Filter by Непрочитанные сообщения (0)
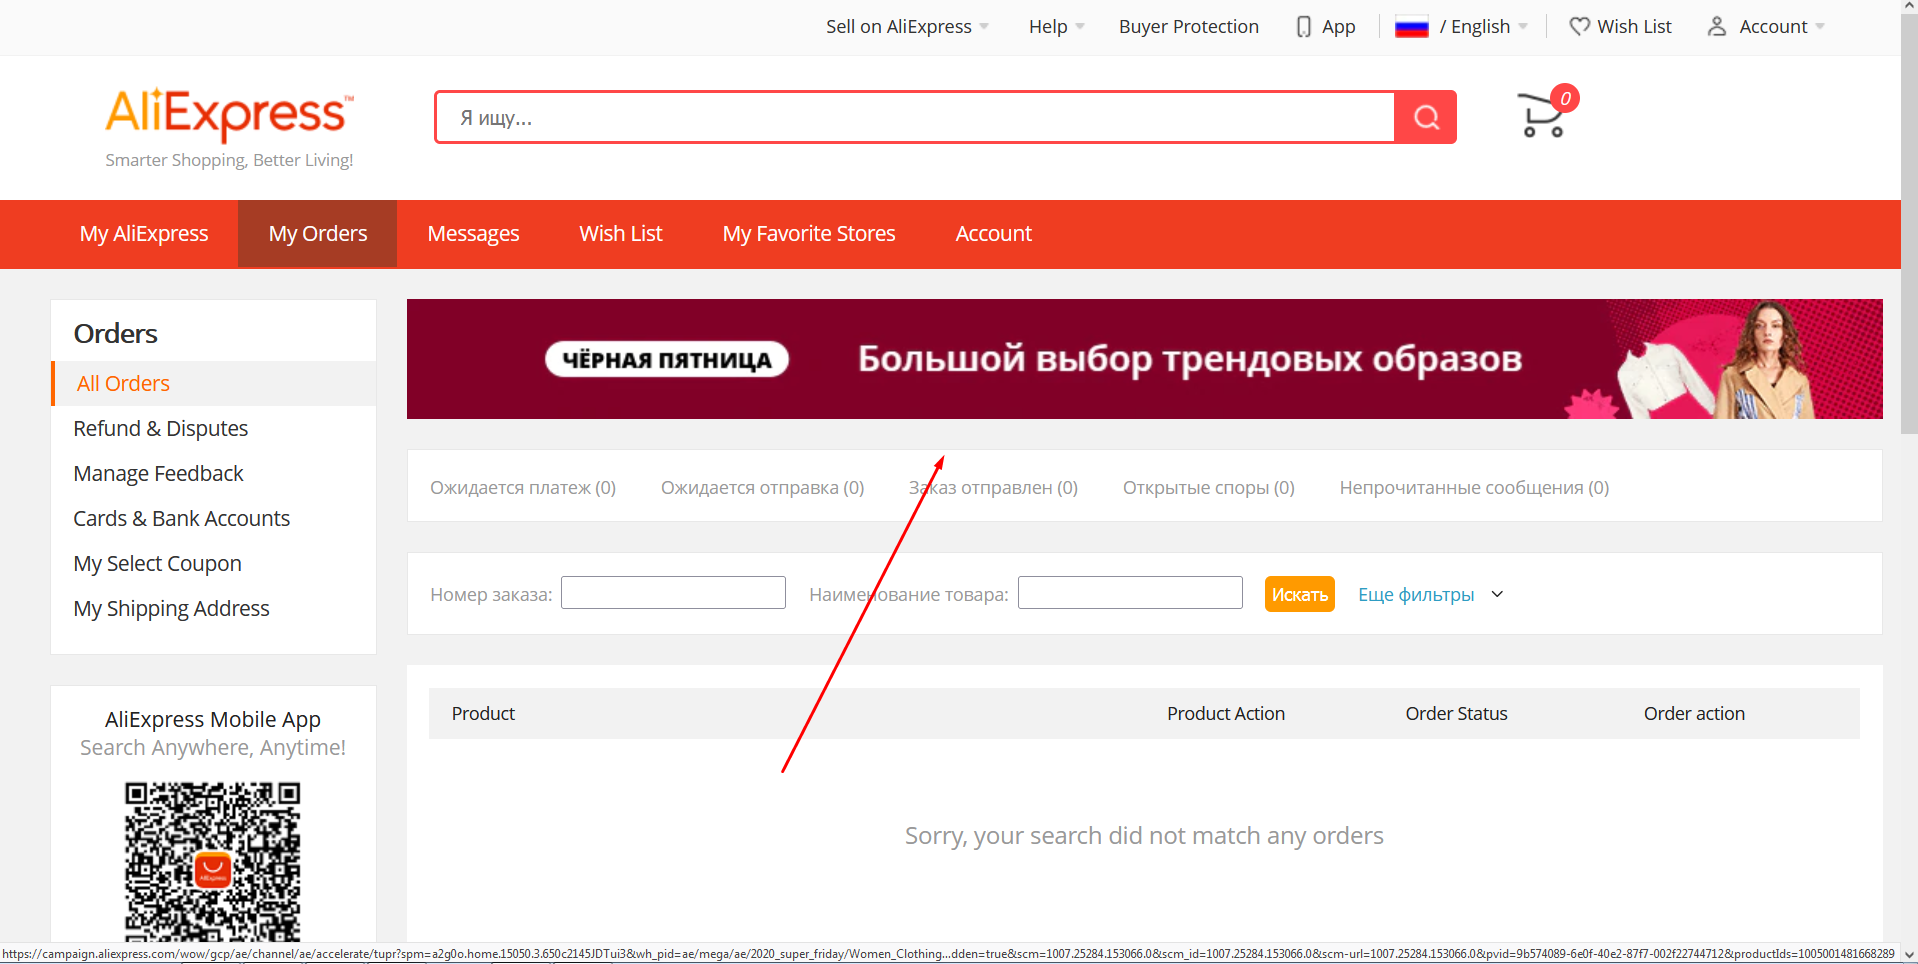The height and width of the screenshot is (964, 1918). pyautogui.click(x=1474, y=488)
